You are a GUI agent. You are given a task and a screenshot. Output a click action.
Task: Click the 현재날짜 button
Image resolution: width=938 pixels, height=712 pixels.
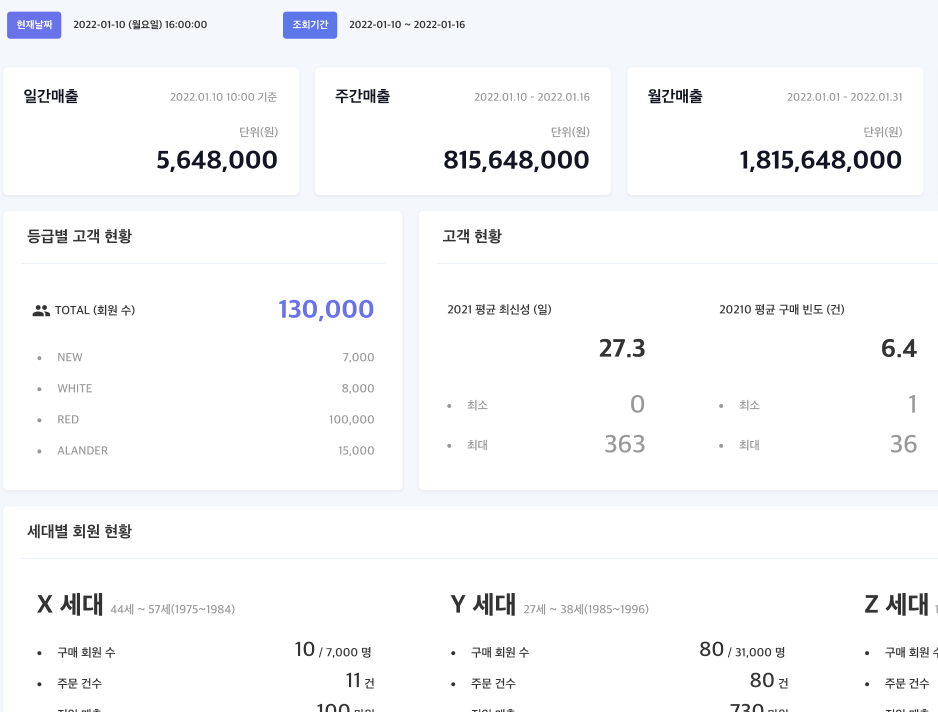(34, 25)
